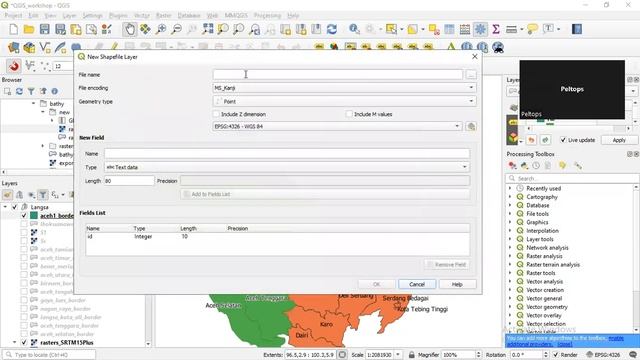640x360 pixels.
Task: Open a project with the yellow folder icon
Action: pos(29,29)
